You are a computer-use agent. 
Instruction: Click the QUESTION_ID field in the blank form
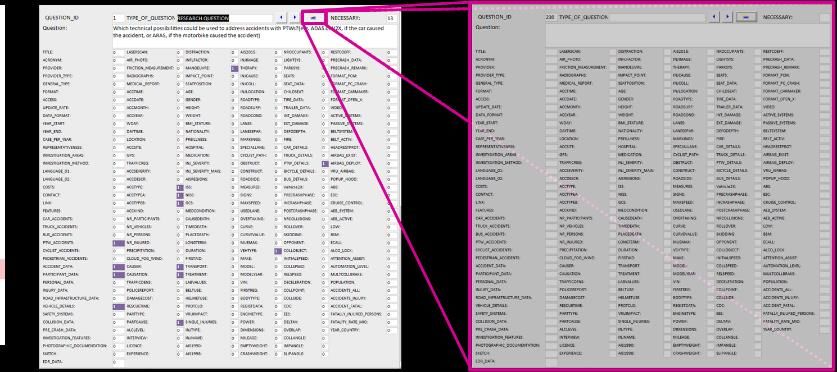[x=550, y=18]
